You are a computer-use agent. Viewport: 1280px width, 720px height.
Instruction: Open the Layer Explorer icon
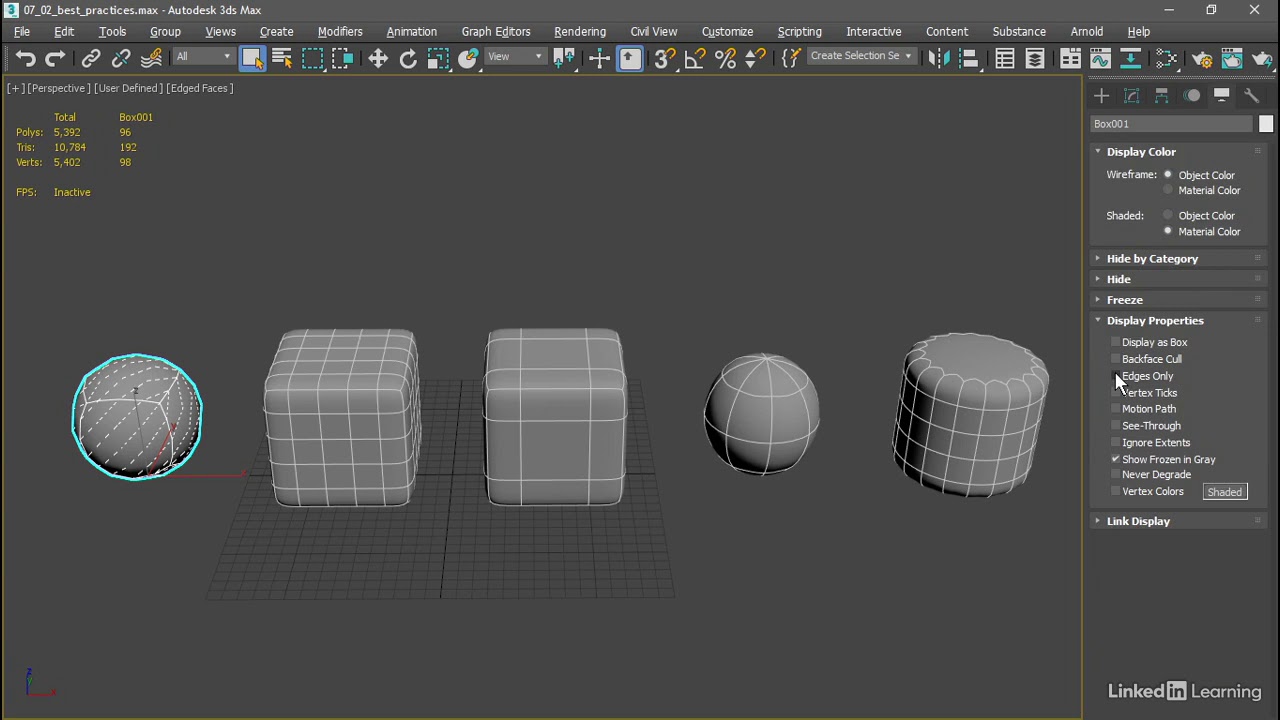pos(1035,59)
